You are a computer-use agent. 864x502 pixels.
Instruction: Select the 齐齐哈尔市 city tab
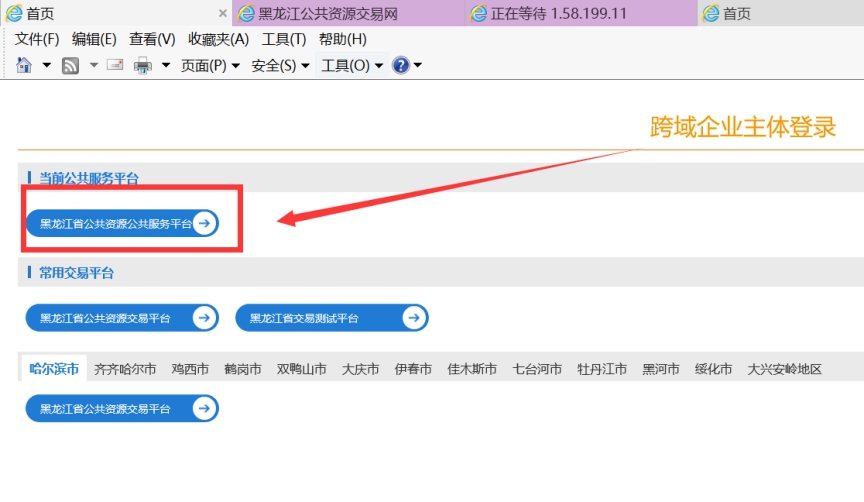[125, 369]
